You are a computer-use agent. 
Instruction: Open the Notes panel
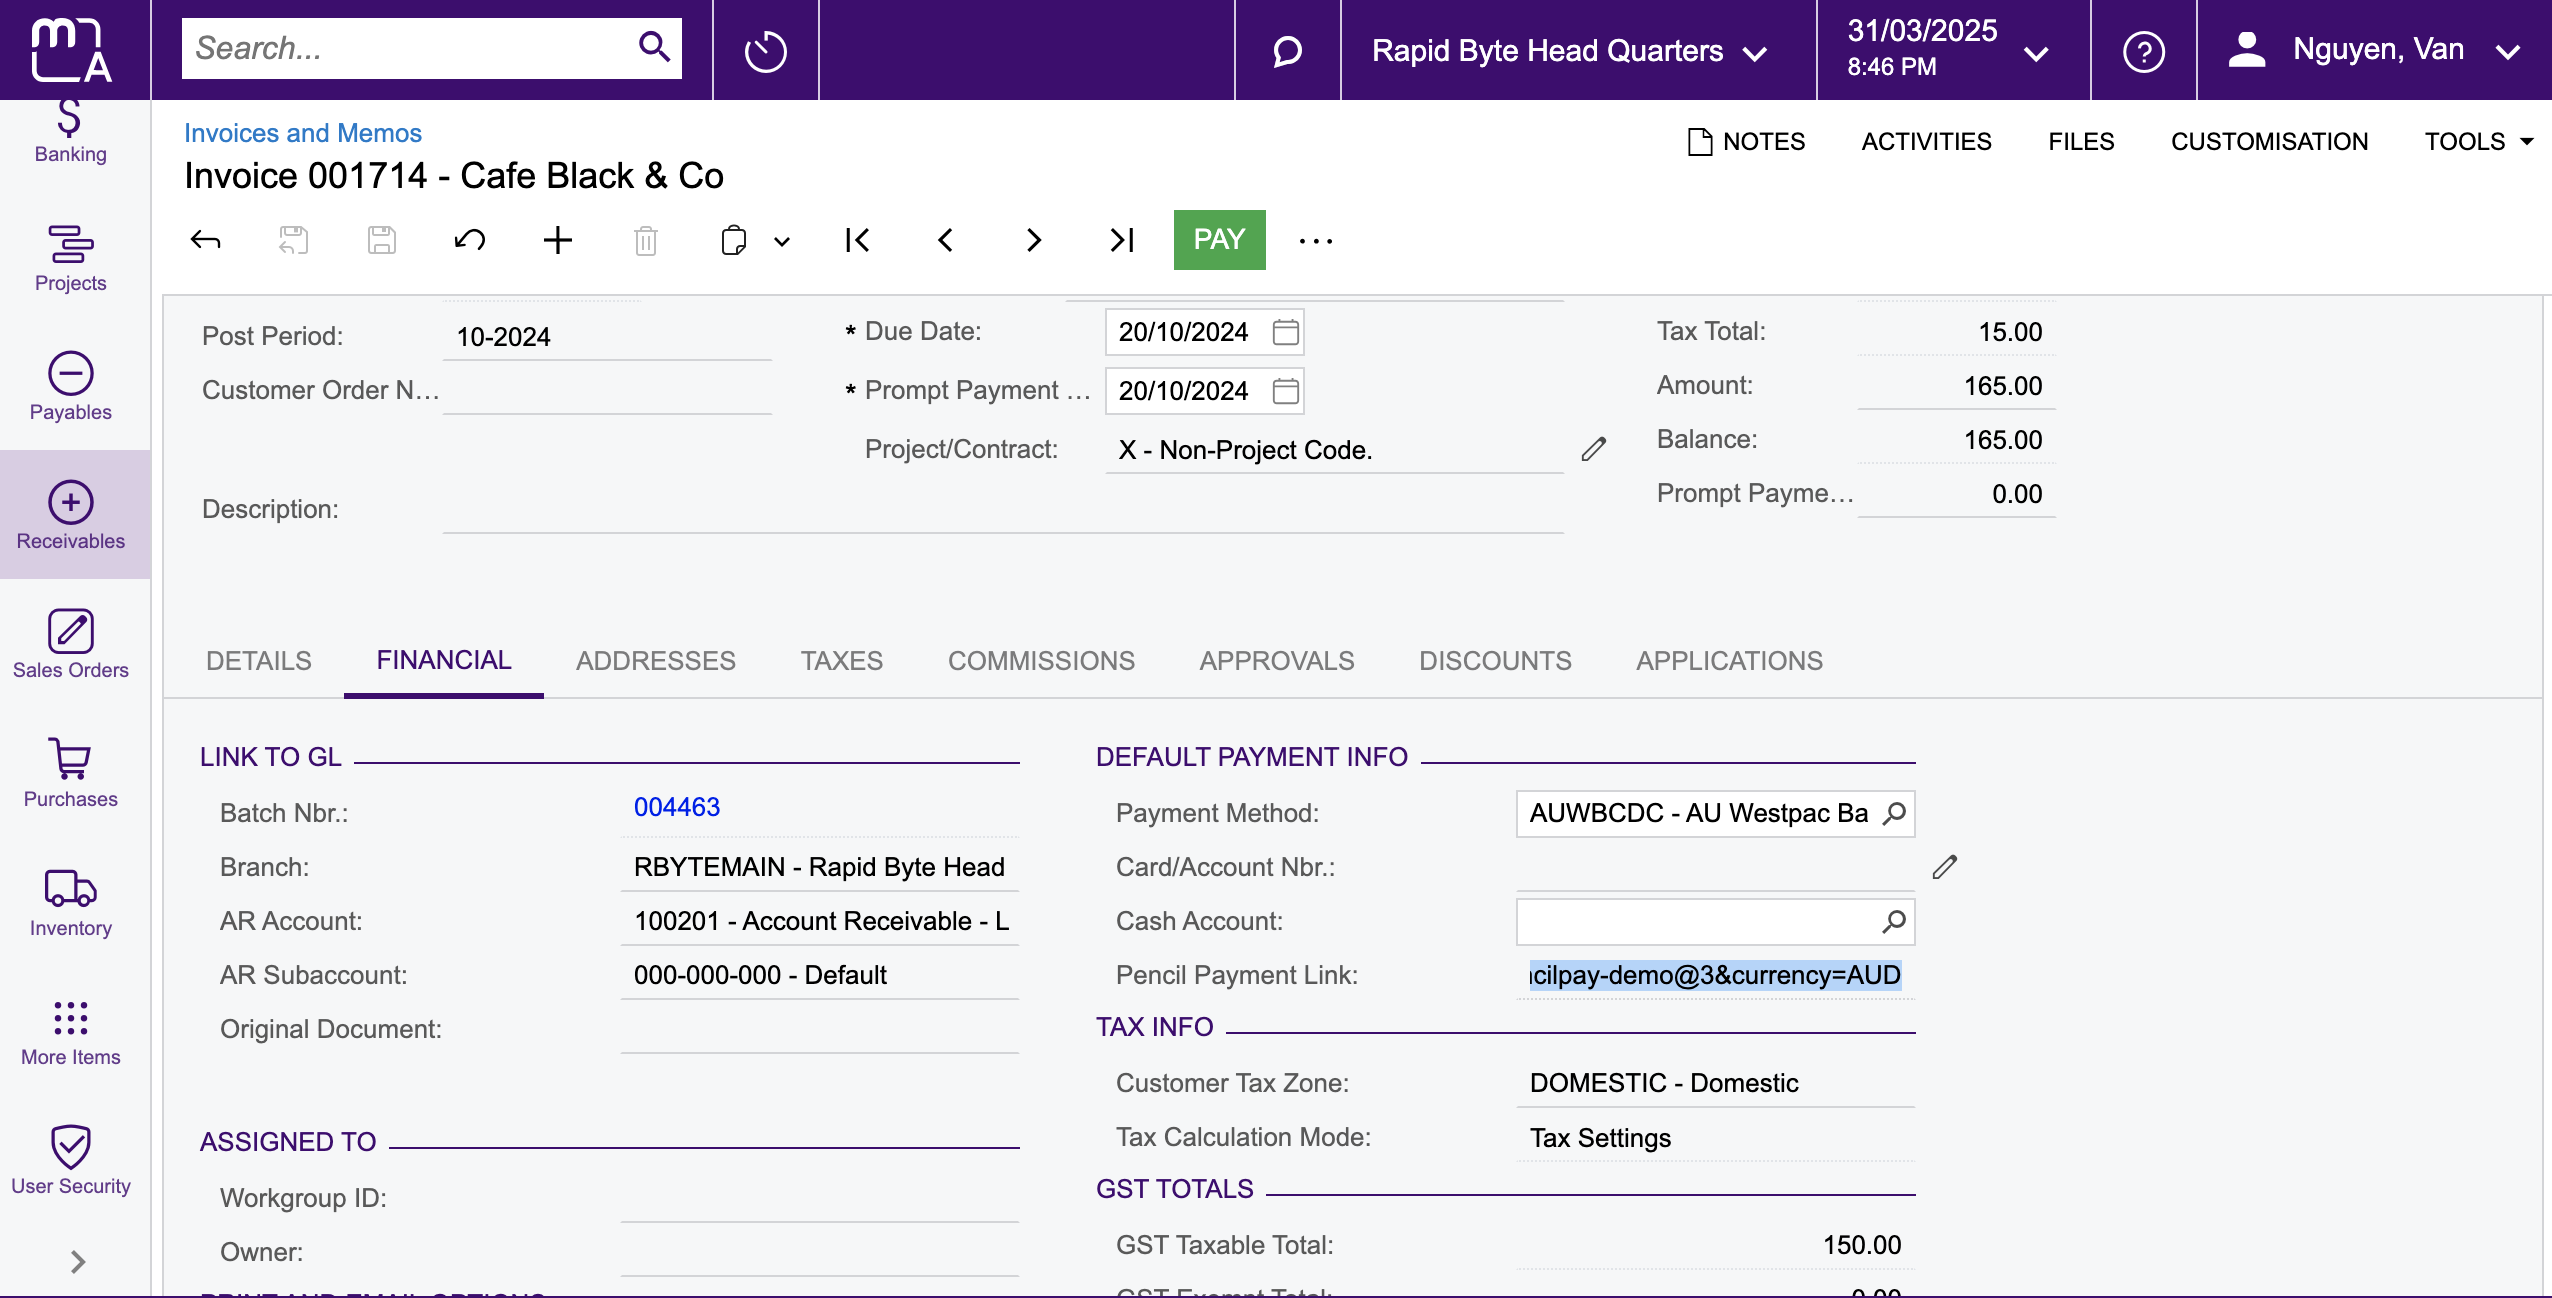click(1747, 142)
